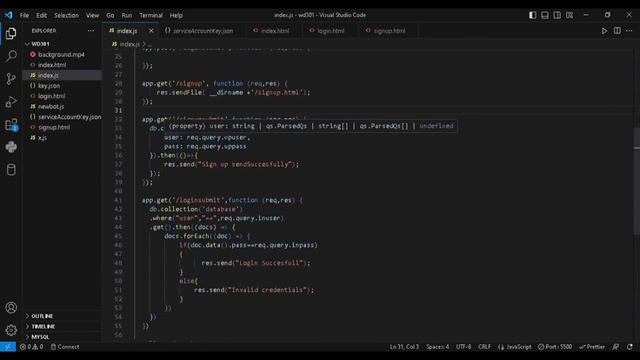Click the Visual Studio Code logo icon

click(x=9, y=15)
